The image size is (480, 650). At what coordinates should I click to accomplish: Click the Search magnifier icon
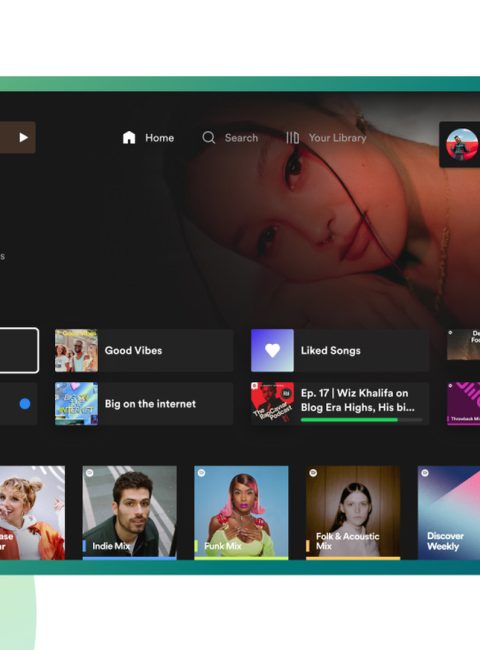[x=208, y=137]
